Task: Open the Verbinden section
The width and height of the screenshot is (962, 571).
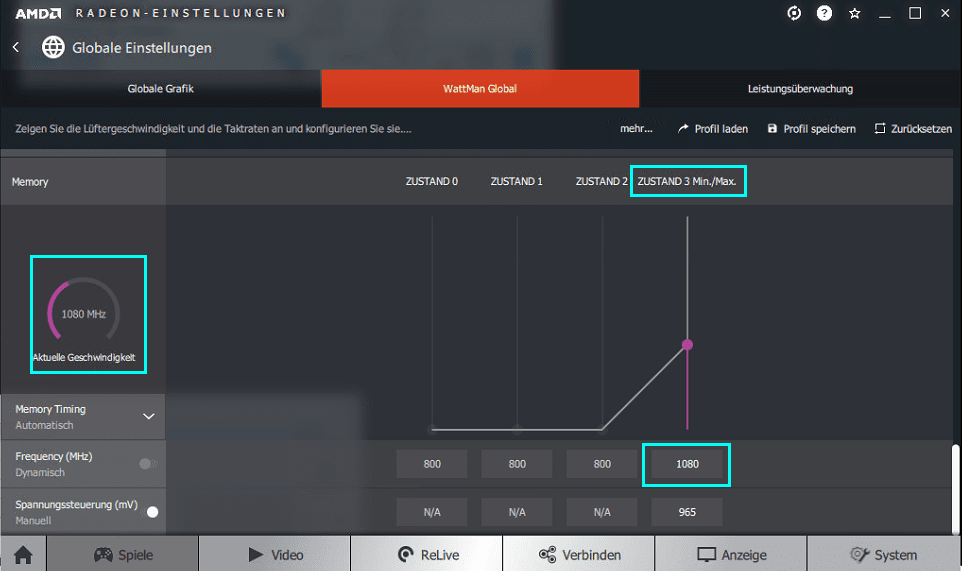Action: (x=579, y=554)
